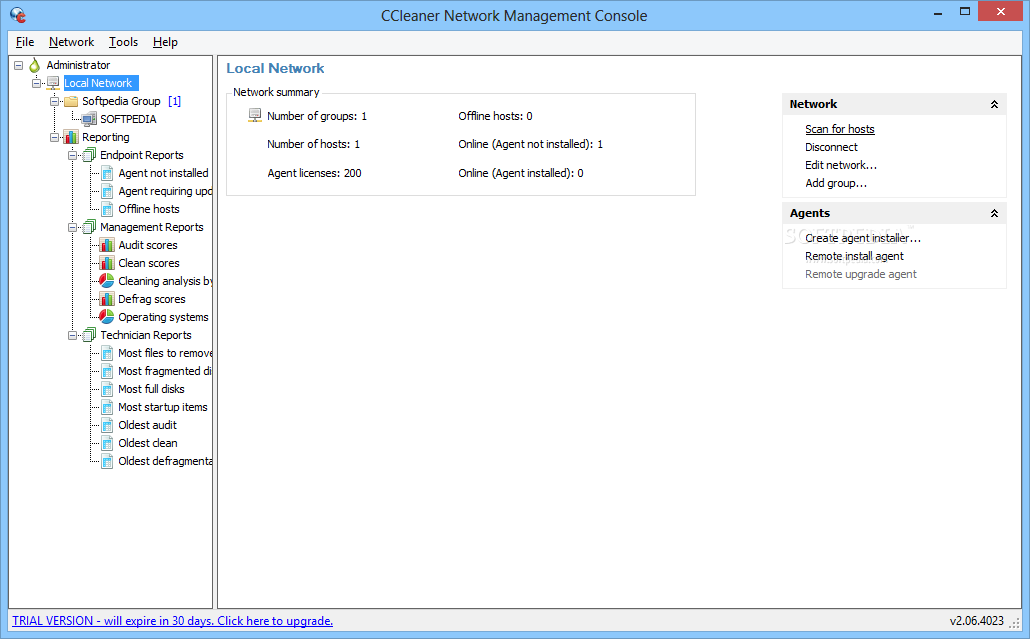
Task: Click Scan for hosts link
Action: [x=840, y=129]
